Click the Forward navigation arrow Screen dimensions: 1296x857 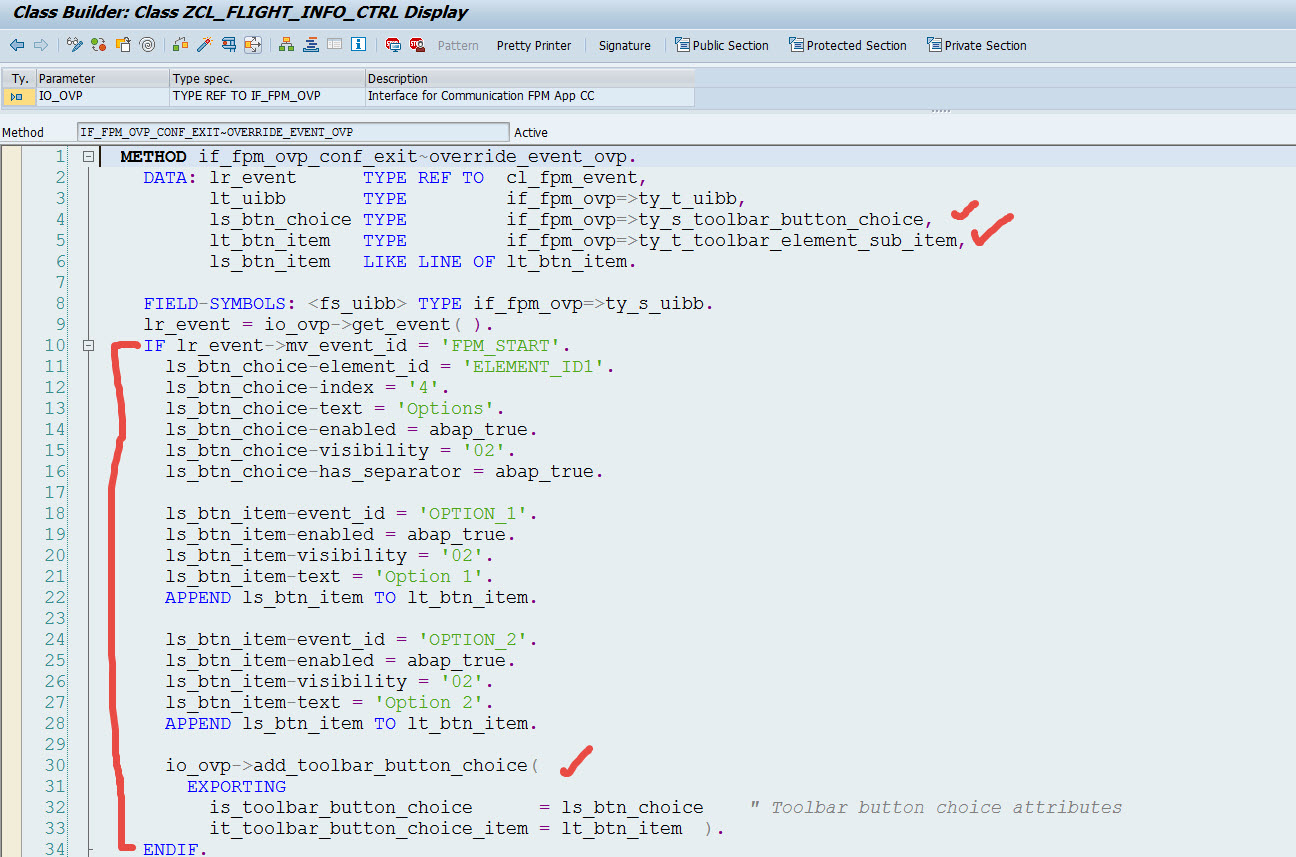pyautogui.click(x=39, y=44)
